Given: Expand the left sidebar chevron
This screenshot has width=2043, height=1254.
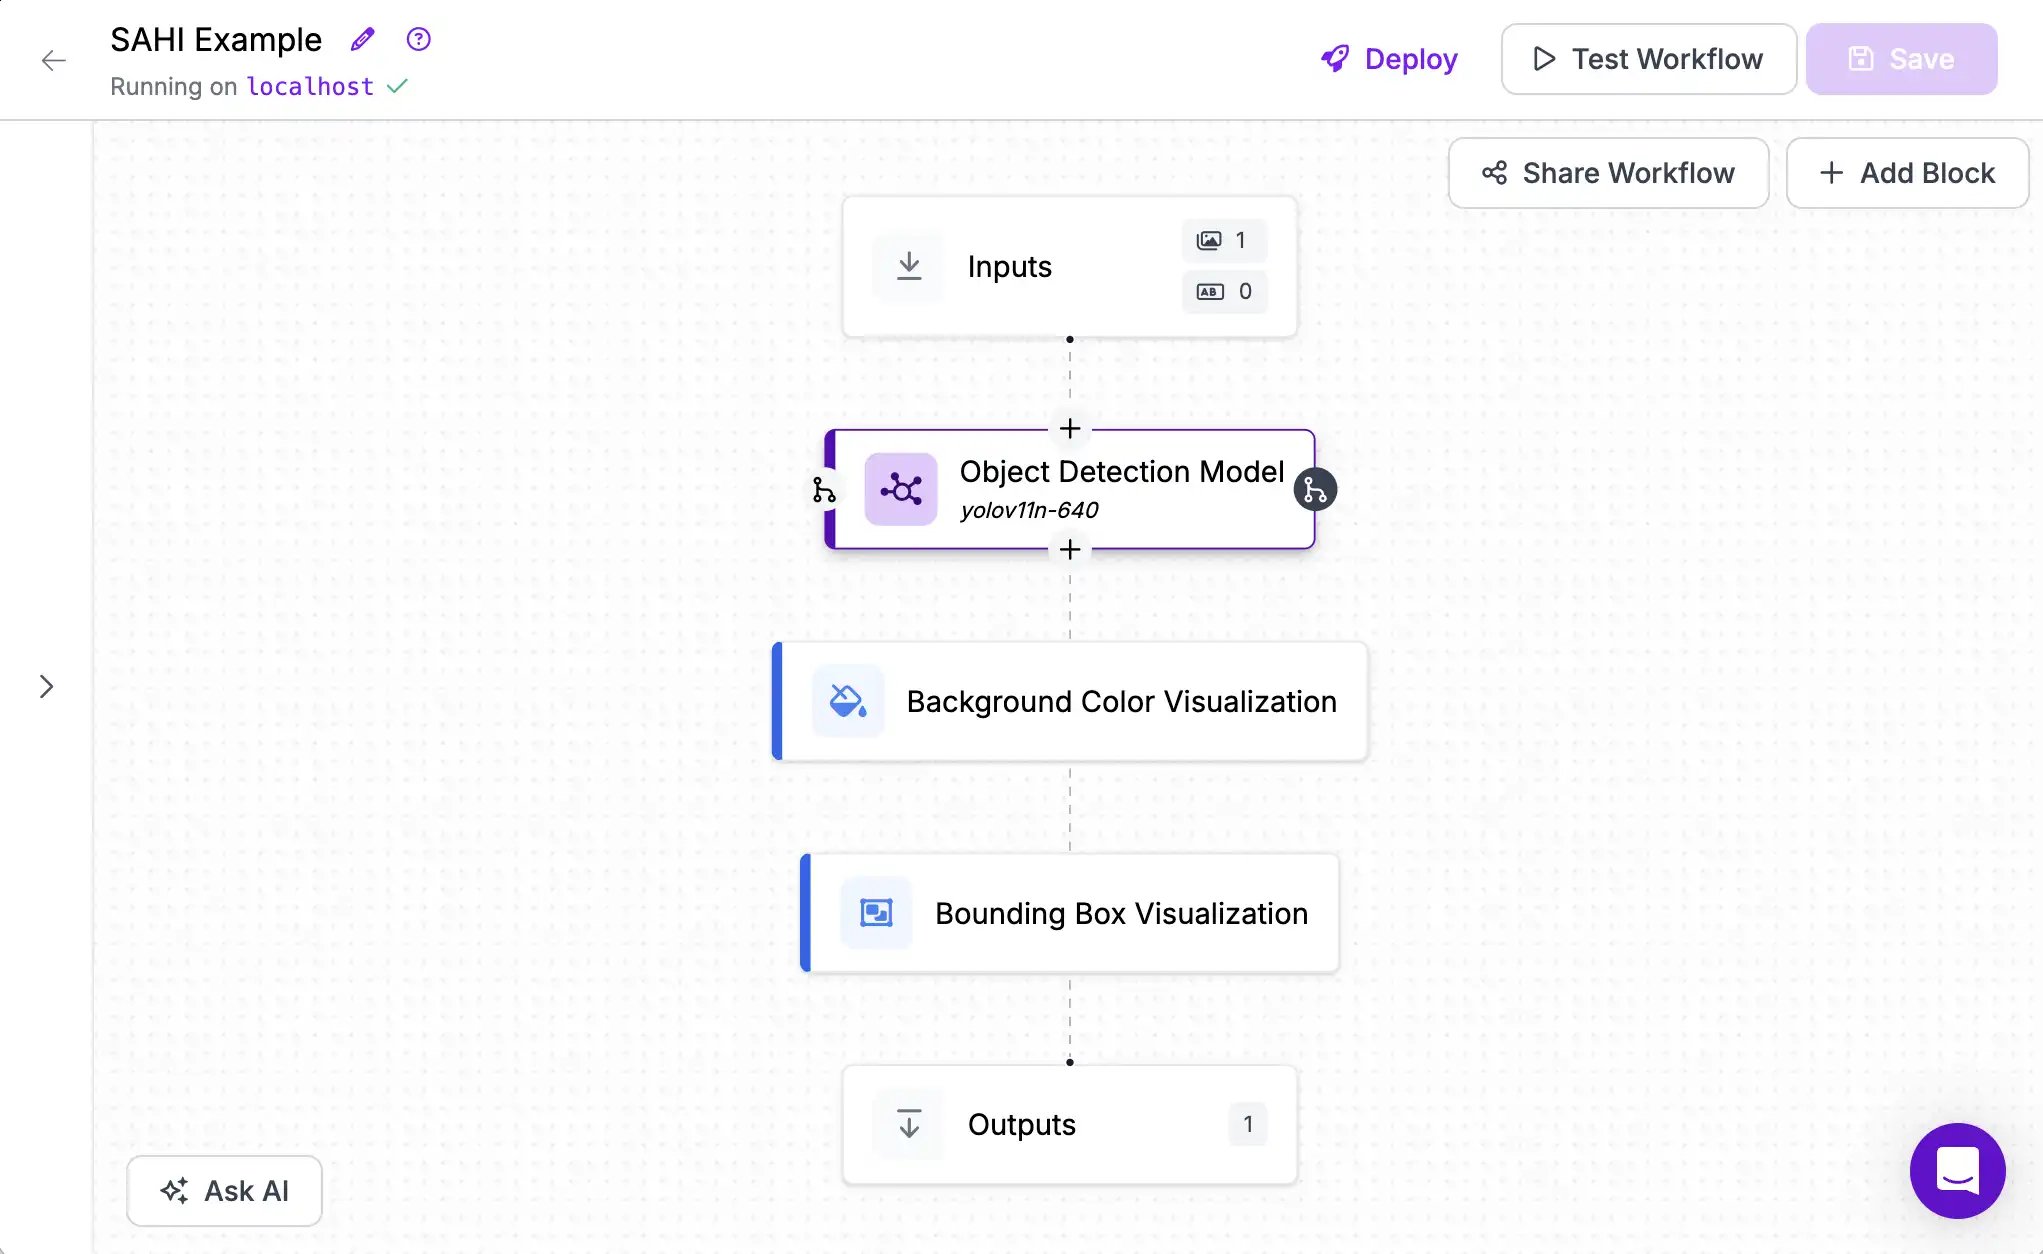Looking at the screenshot, I should (x=46, y=686).
